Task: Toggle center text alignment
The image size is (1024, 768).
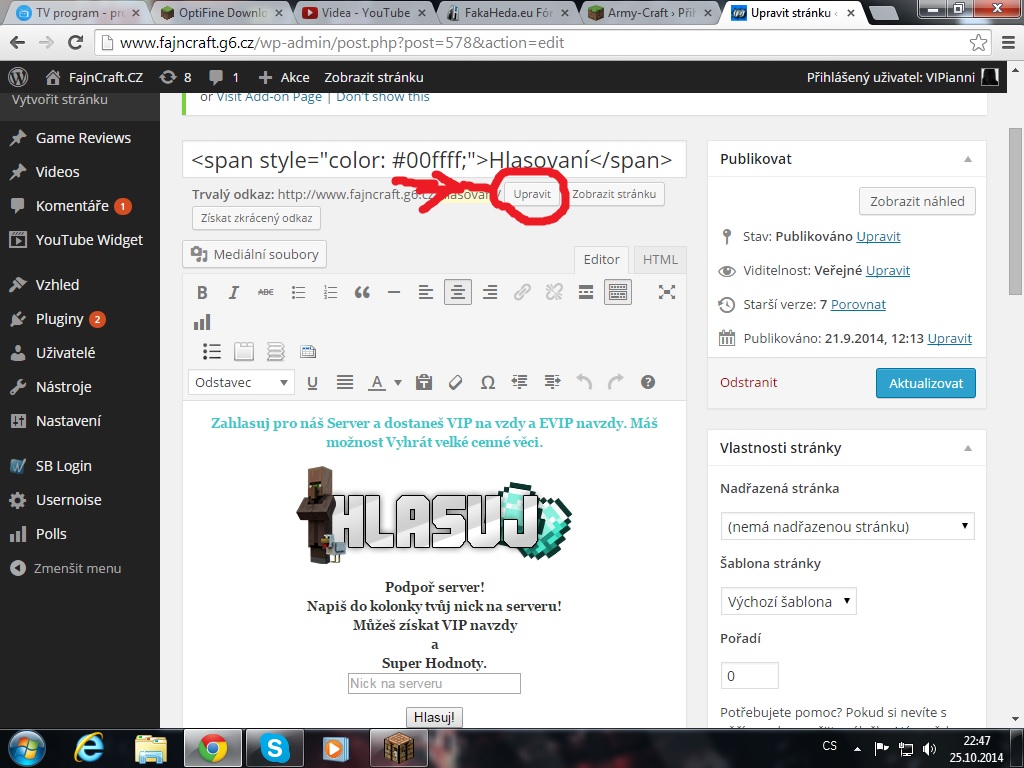Action: click(458, 293)
